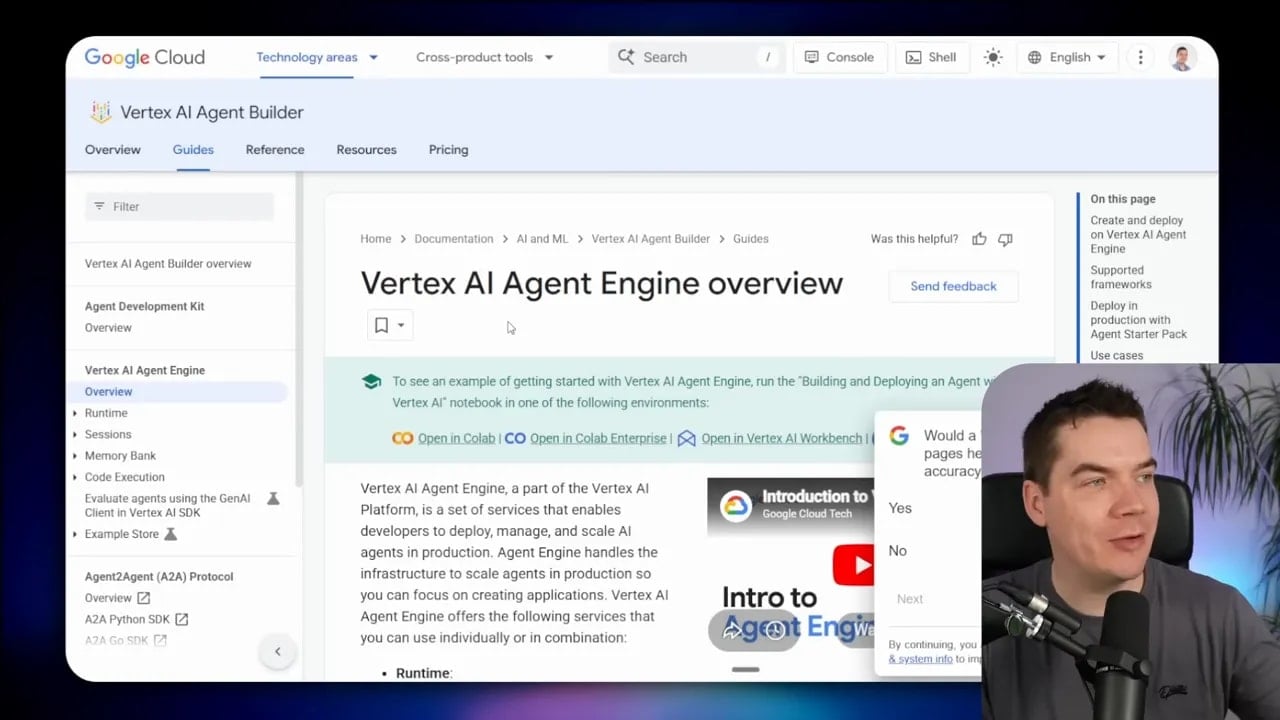Image resolution: width=1280 pixels, height=720 pixels.
Task: Click the left sidebar scrollbar
Action: (299, 330)
